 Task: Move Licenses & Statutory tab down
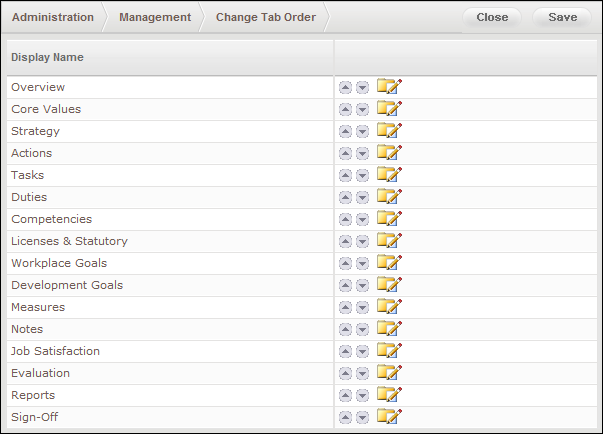click(x=362, y=242)
